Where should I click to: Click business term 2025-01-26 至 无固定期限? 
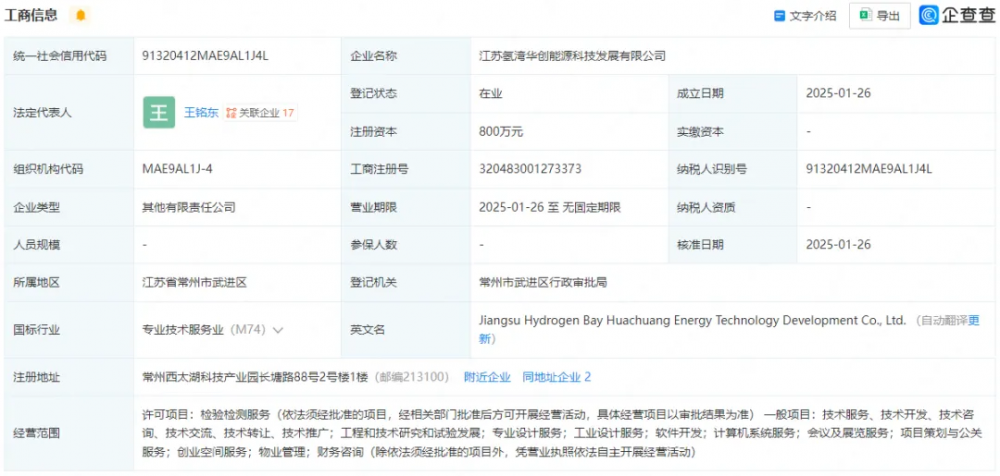[x=550, y=207]
